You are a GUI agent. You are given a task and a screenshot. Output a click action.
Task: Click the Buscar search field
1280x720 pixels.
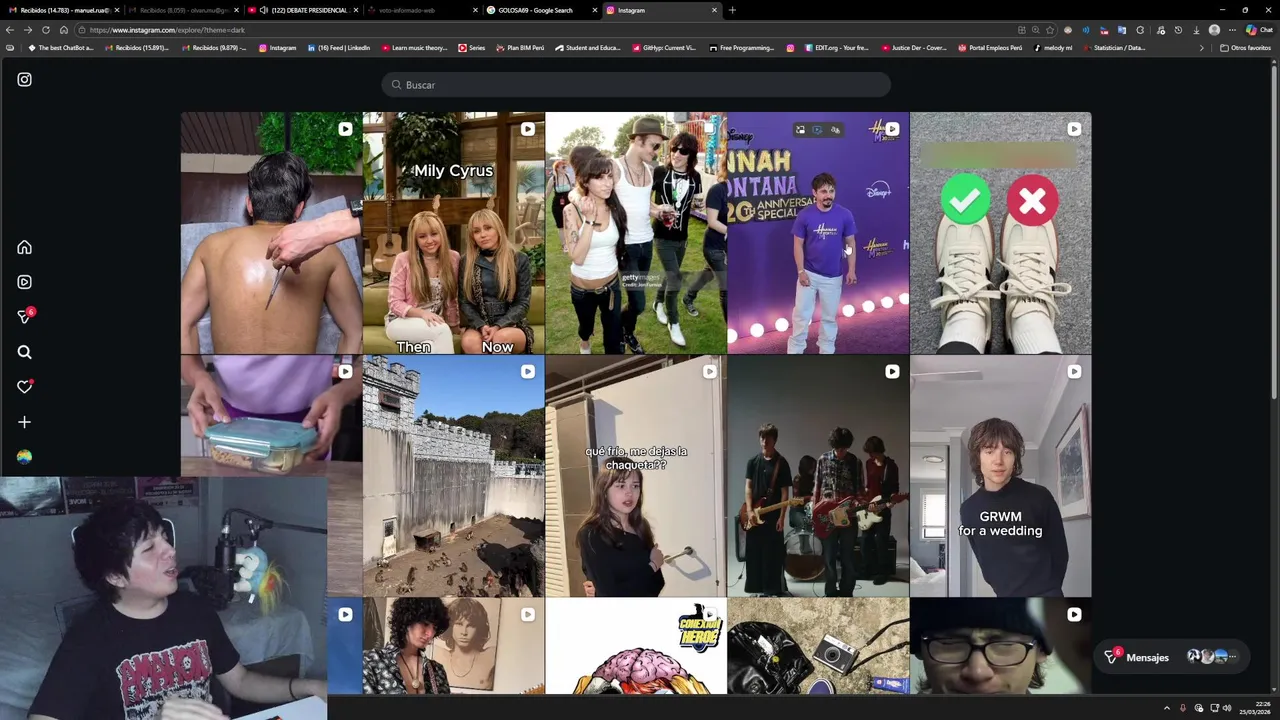pyautogui.click(x=636, y=85)
